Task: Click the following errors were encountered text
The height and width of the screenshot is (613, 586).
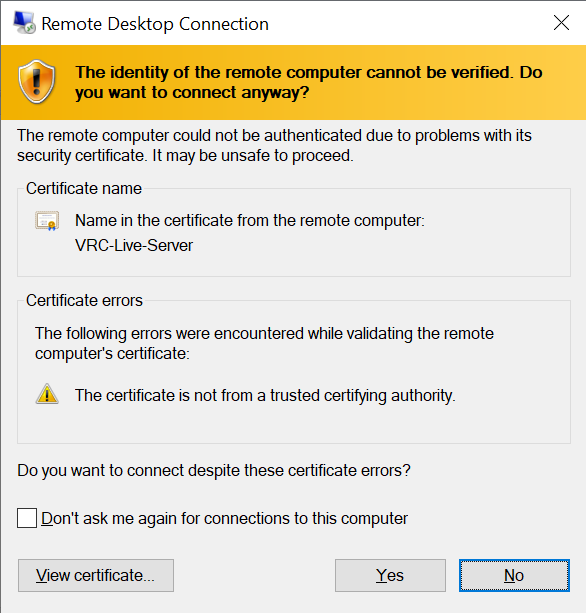Action: 264,343
